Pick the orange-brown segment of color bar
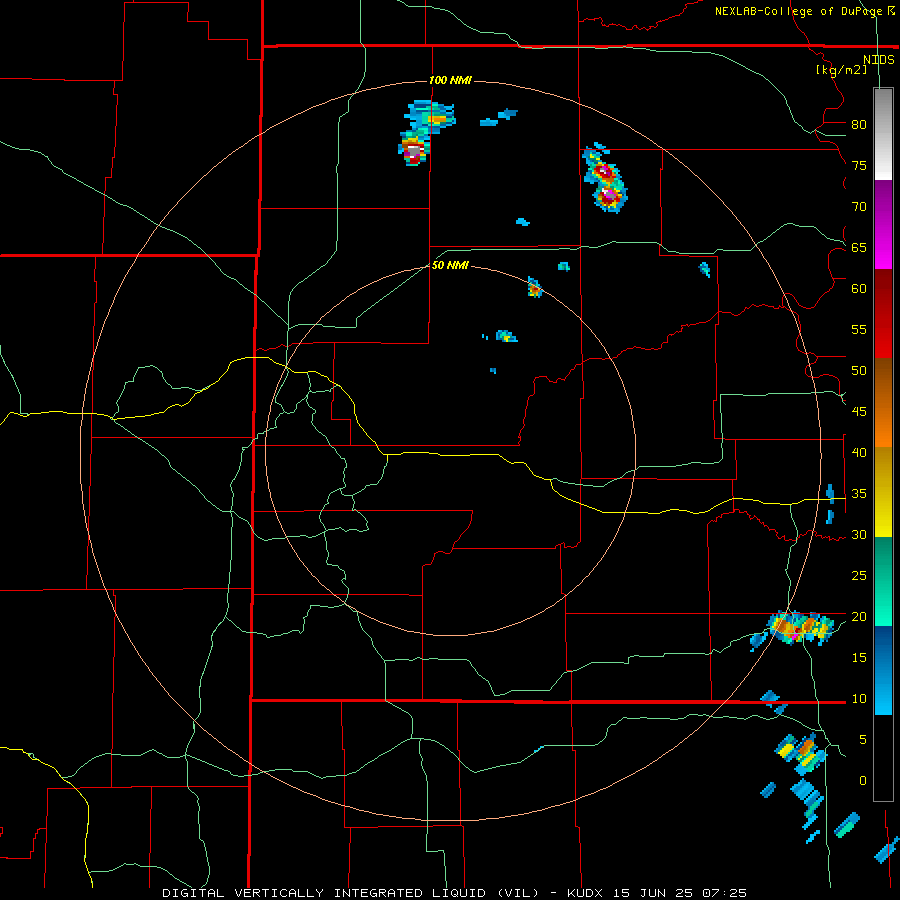Screen dimensions: 900x900 pyautogui.click(x=883, y=402)
